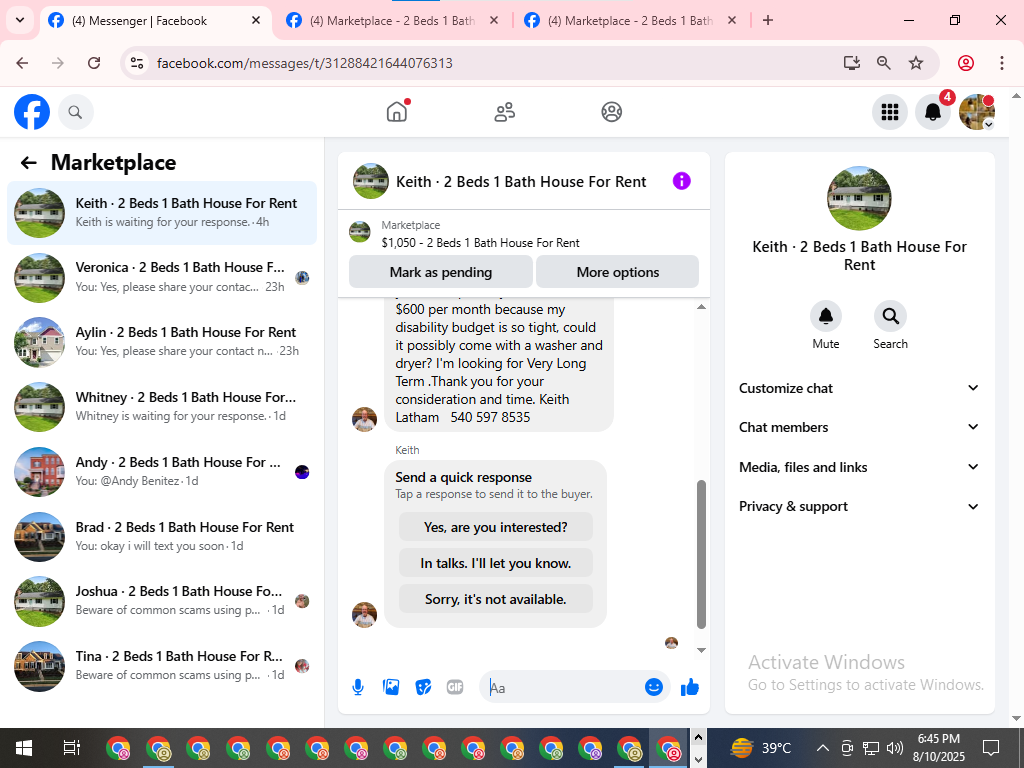The width and height of the screenshot is (1024, 768).
Task: Open Andy's conversation
Action: pos(161,472)
